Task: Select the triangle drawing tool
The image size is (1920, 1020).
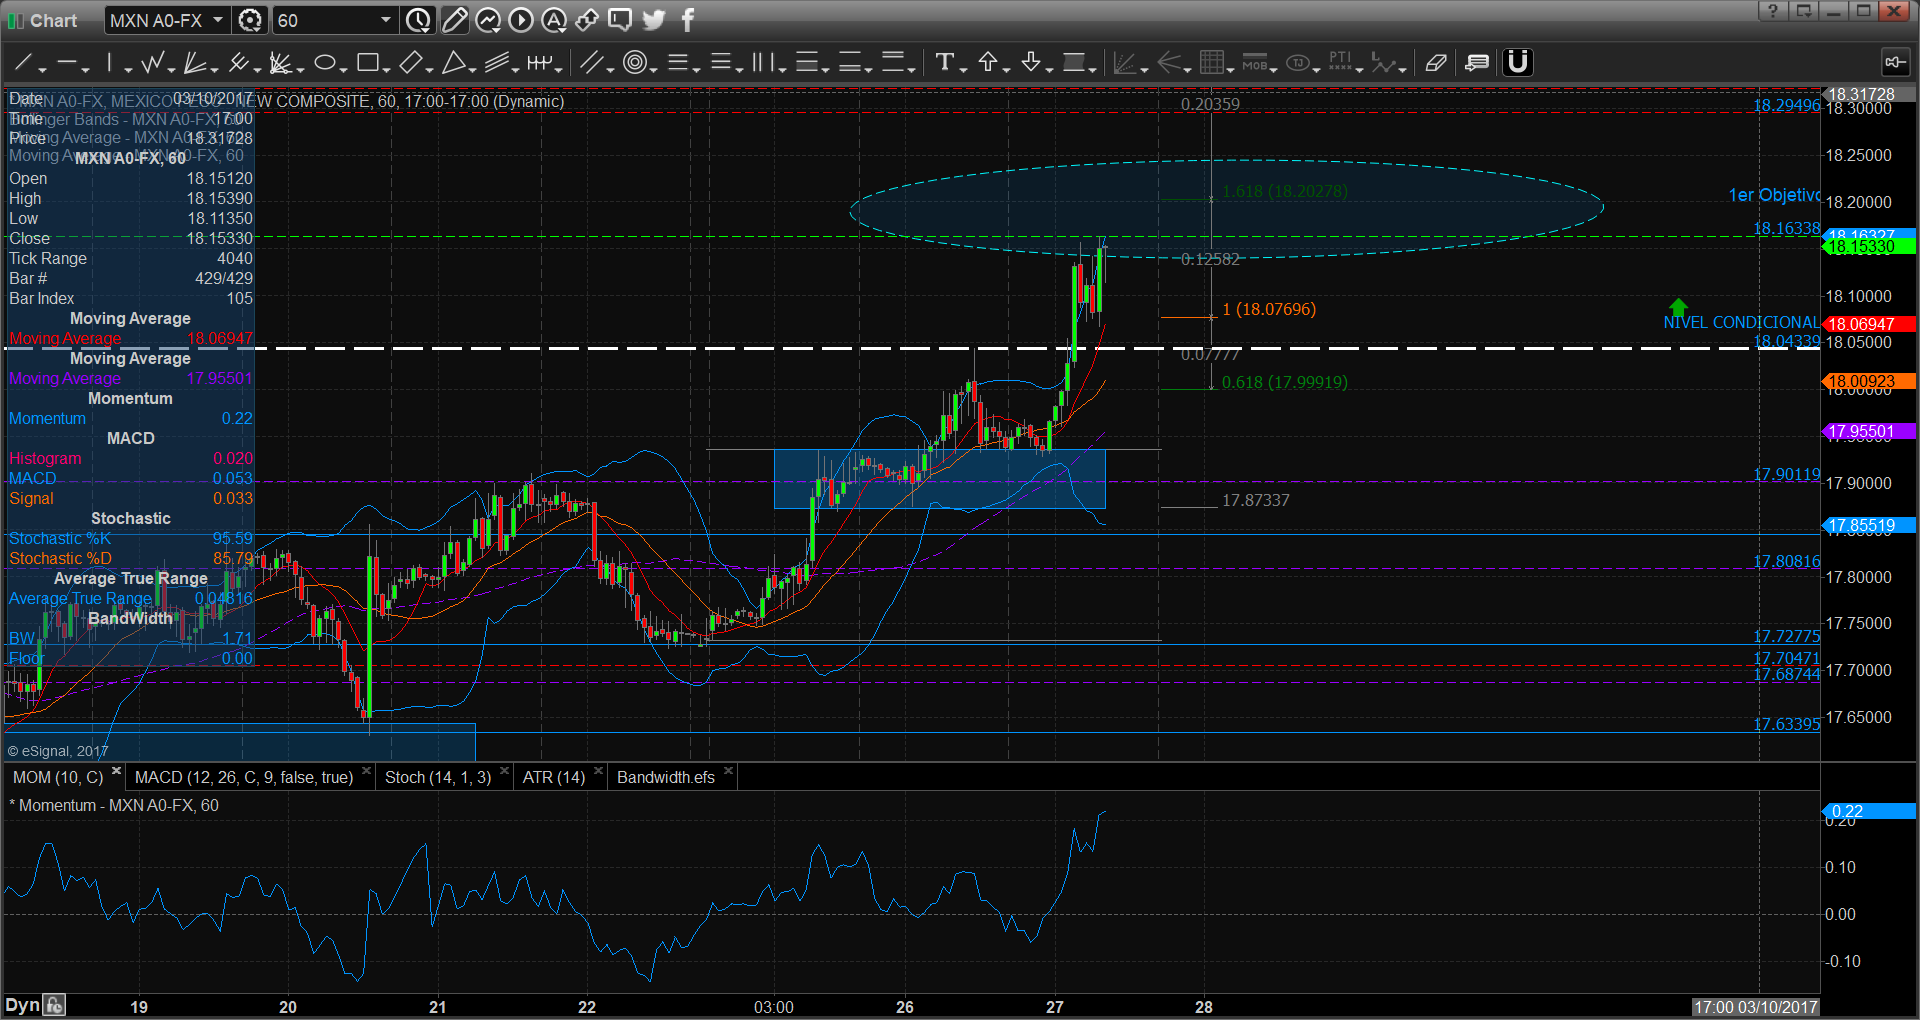Action: coord(454,63)
